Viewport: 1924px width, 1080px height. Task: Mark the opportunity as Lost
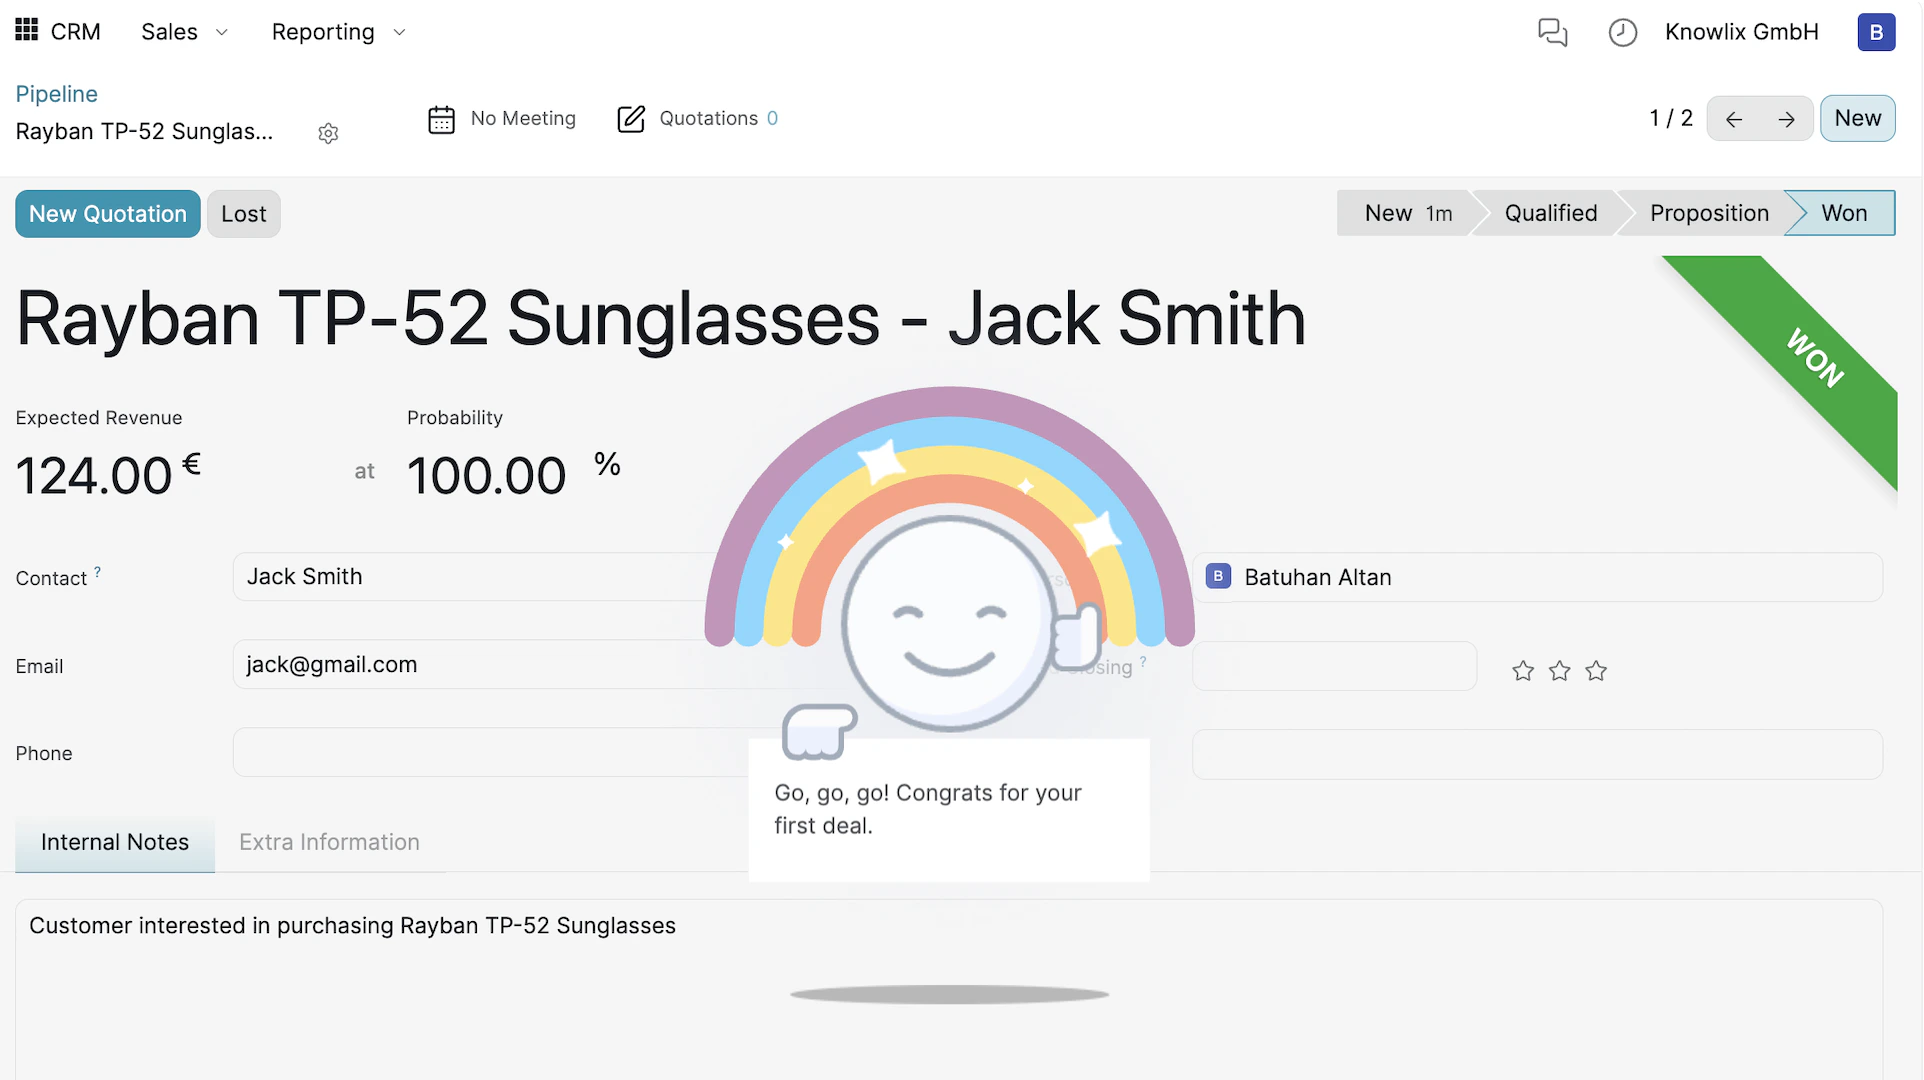pyautogui.click(x=243, y=214)
